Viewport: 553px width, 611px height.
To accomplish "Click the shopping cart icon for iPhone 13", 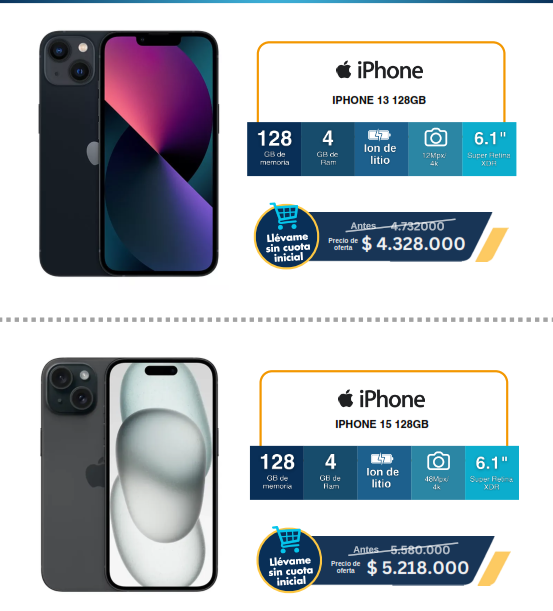I will [x=285, y=215].
